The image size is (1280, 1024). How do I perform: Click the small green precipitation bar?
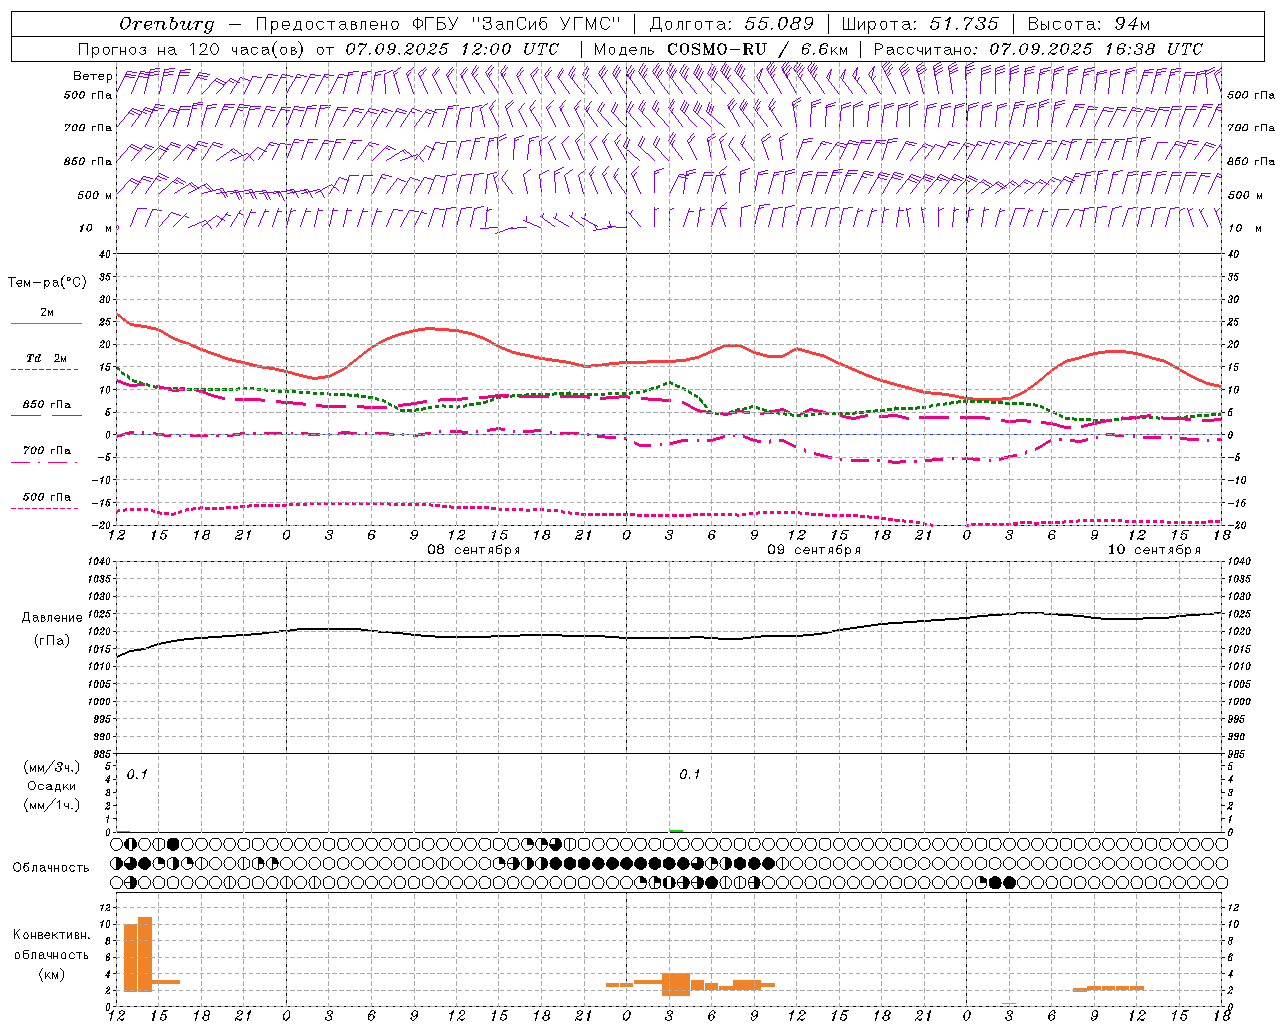(676, 831)
